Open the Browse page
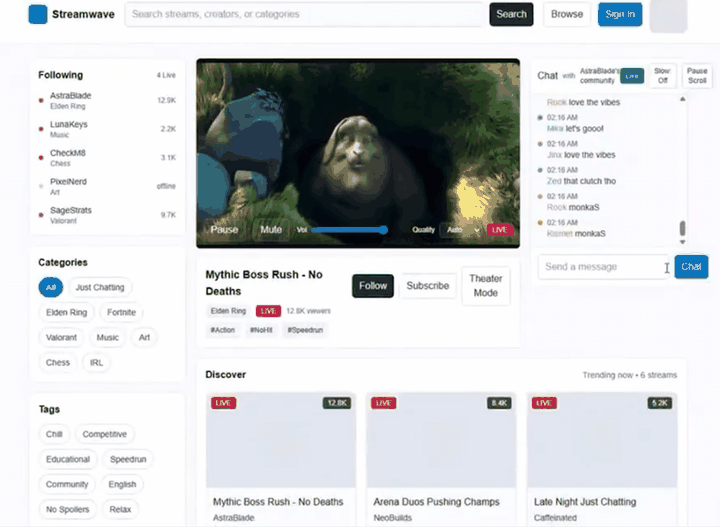The image size is (720, 527). point(567,14)
